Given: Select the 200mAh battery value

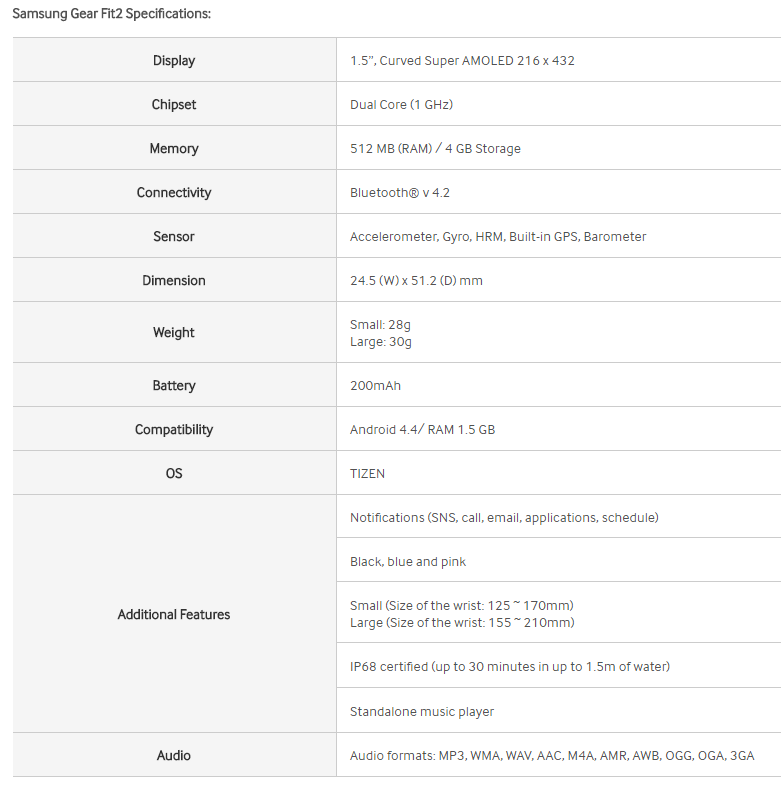Looking at the screenshot, I should pyautogui.click(x=375, y=386).
